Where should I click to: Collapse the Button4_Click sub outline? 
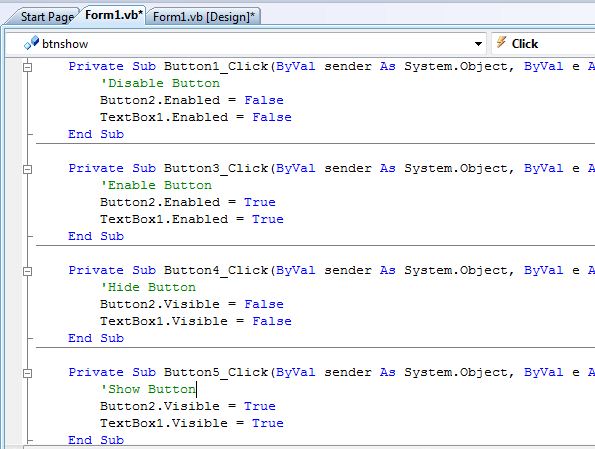coord(27,271)
